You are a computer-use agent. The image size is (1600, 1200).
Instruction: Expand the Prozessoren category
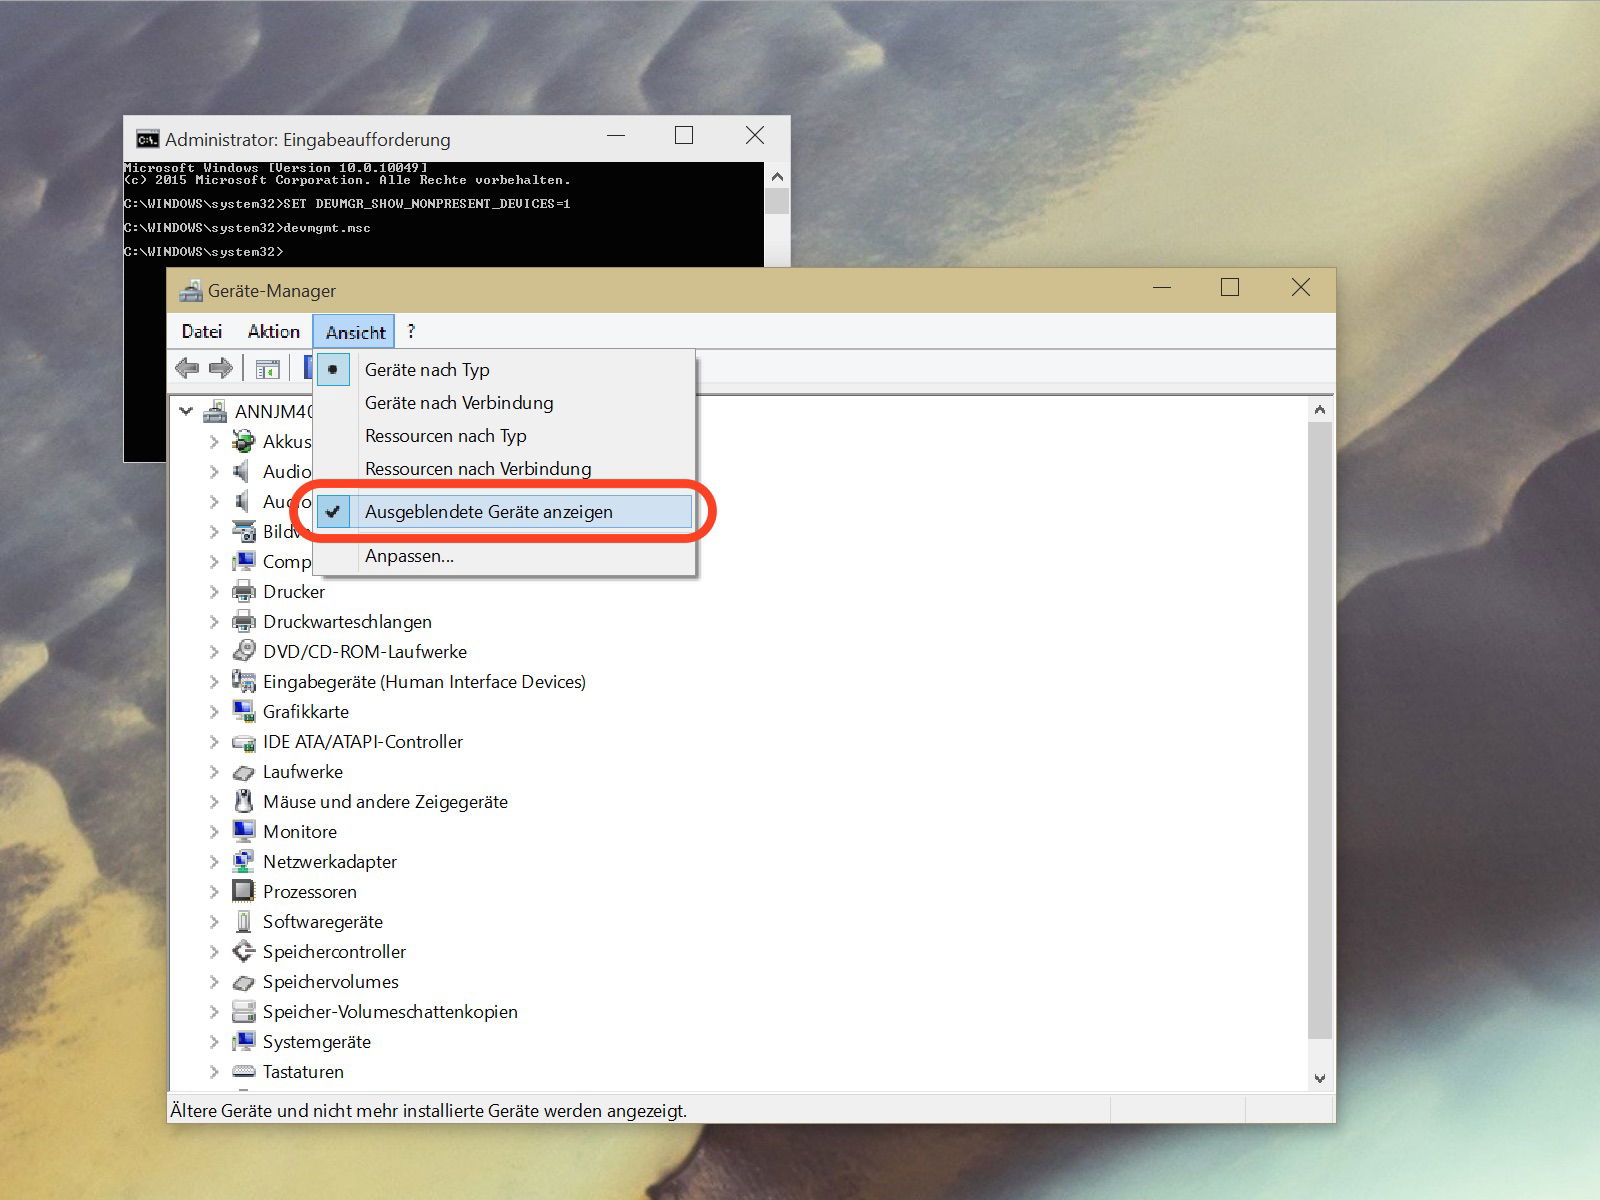pyautogui.click(x=213, y=891)
